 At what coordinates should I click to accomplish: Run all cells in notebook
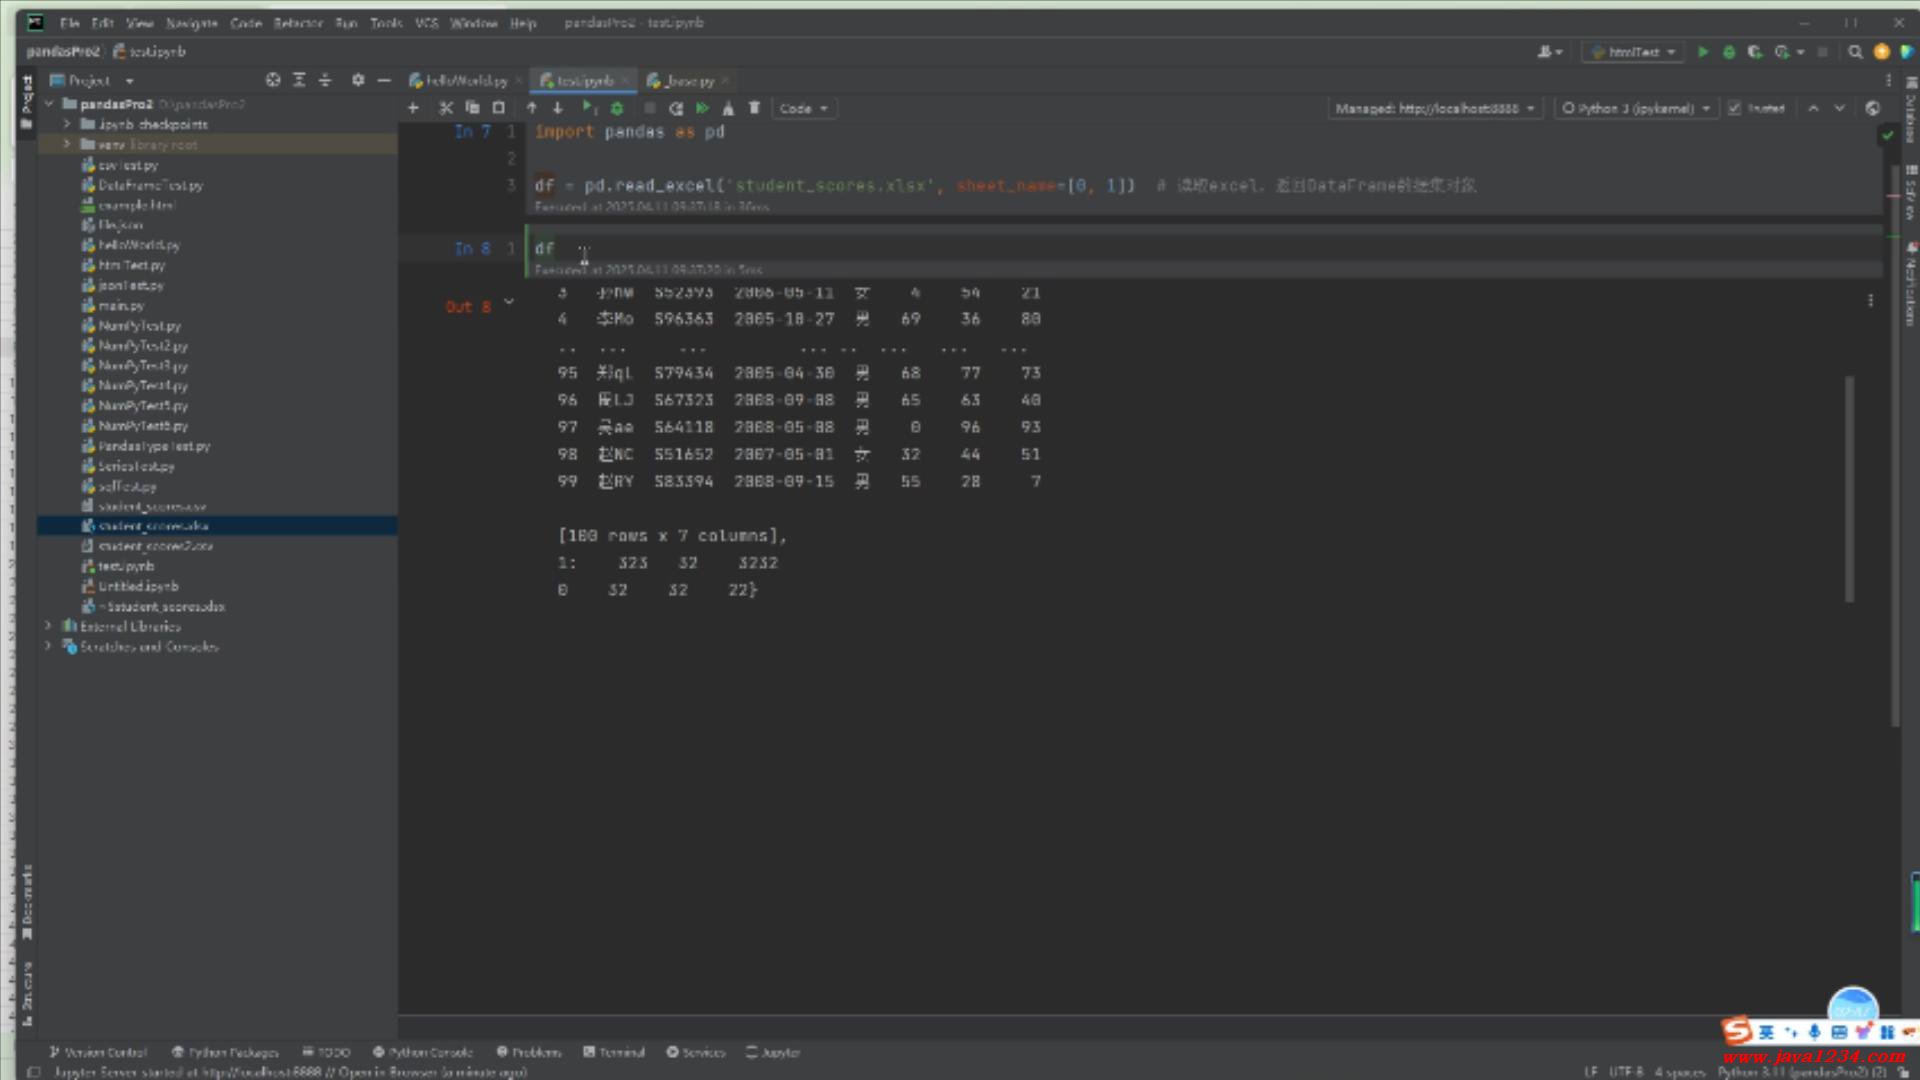[x=702, y=108]
